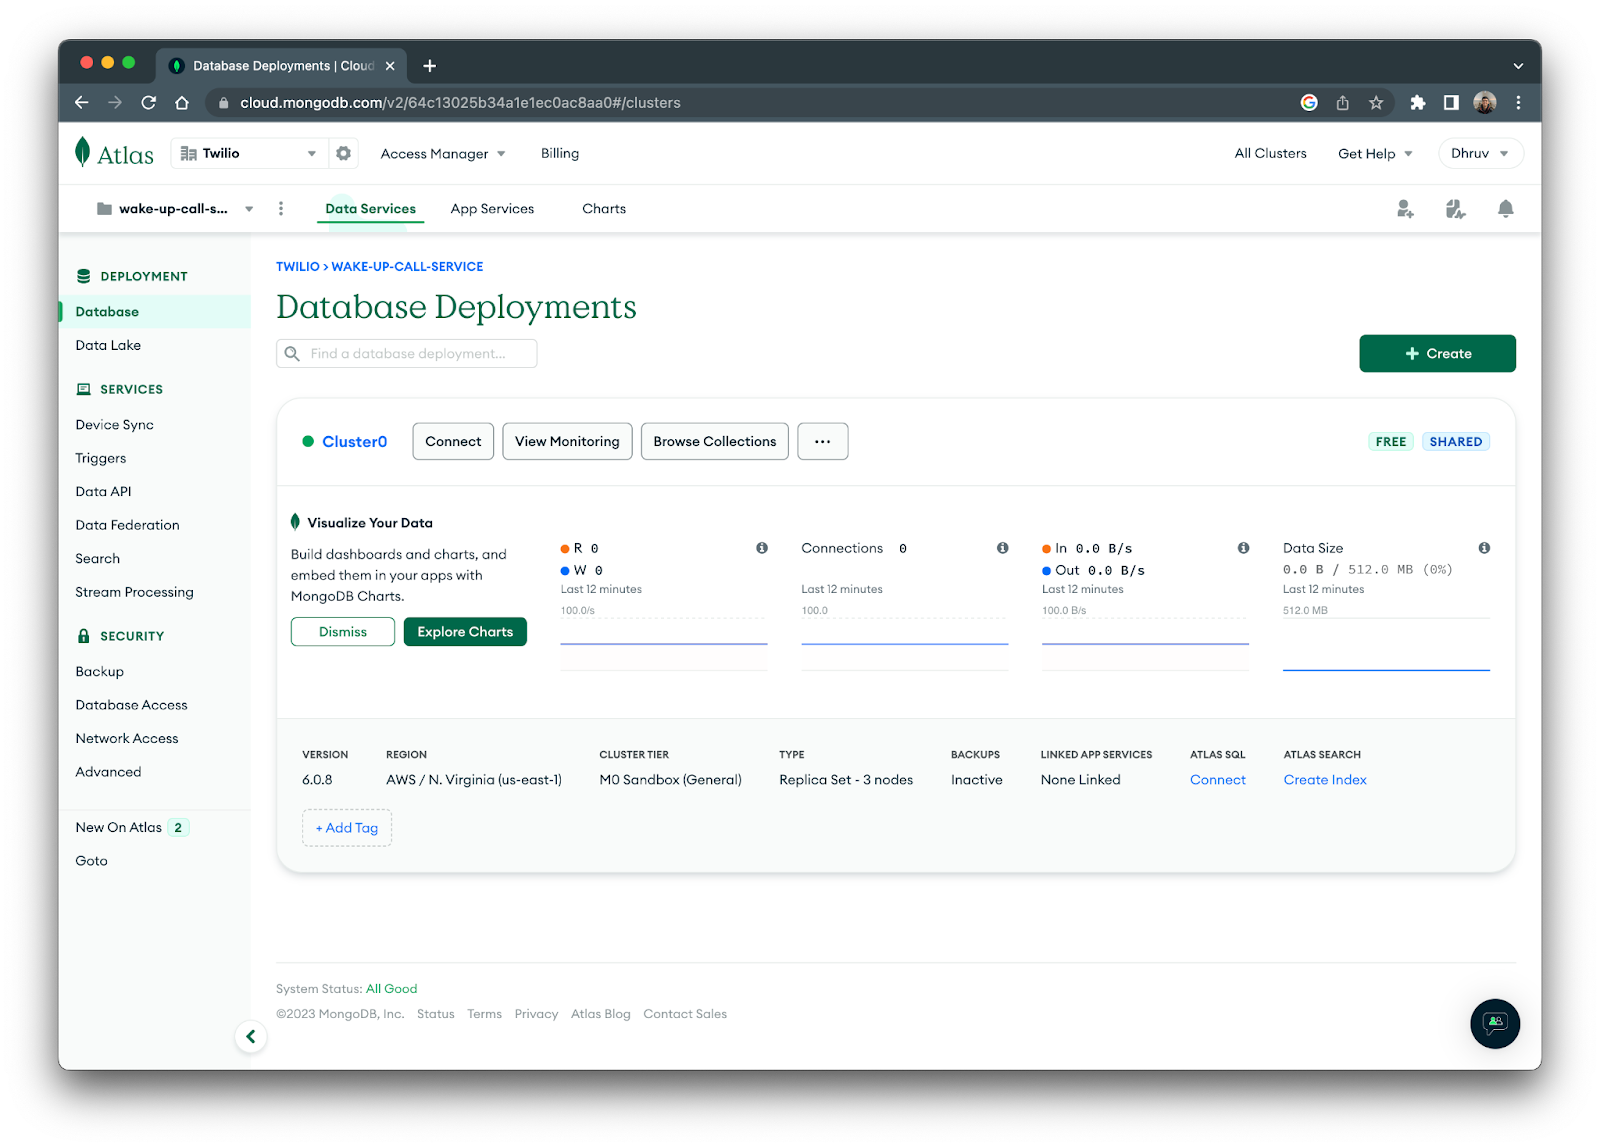Viewport: 1600px width, 1147px height.
Task: Open a new browser tab
Action: (x=430, y=66)
